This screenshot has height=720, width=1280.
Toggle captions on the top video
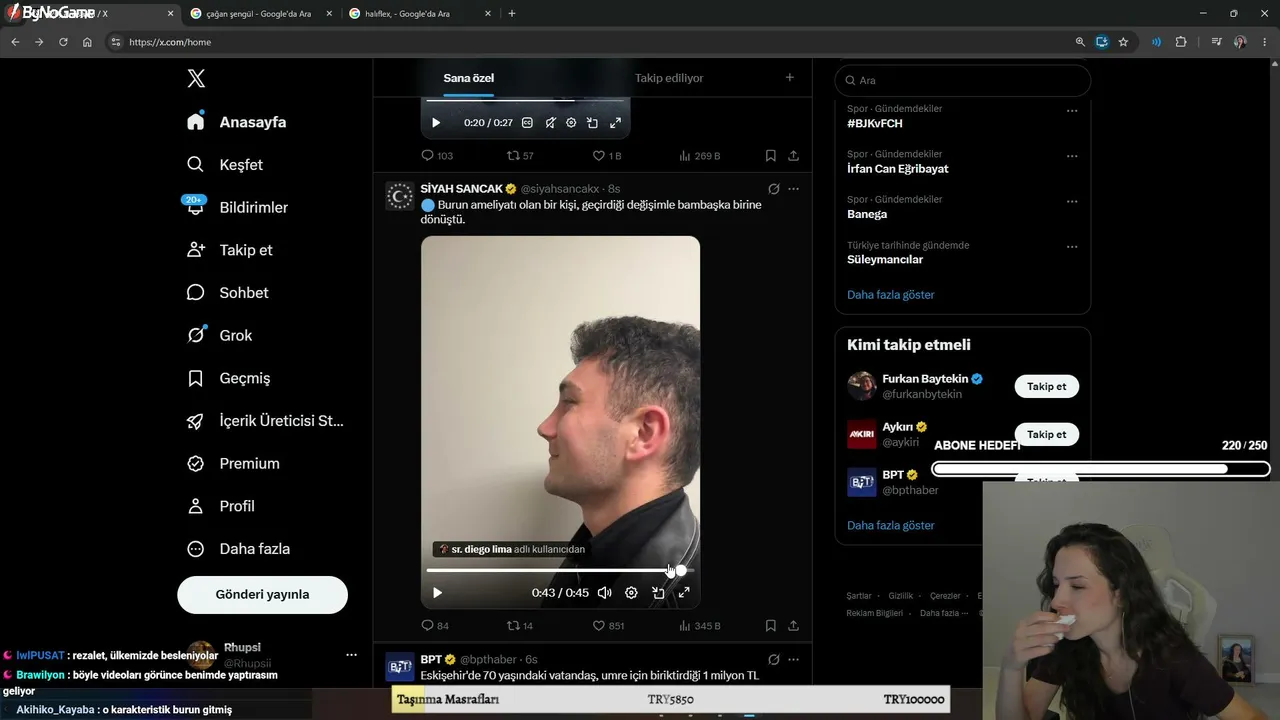(527, 123)
